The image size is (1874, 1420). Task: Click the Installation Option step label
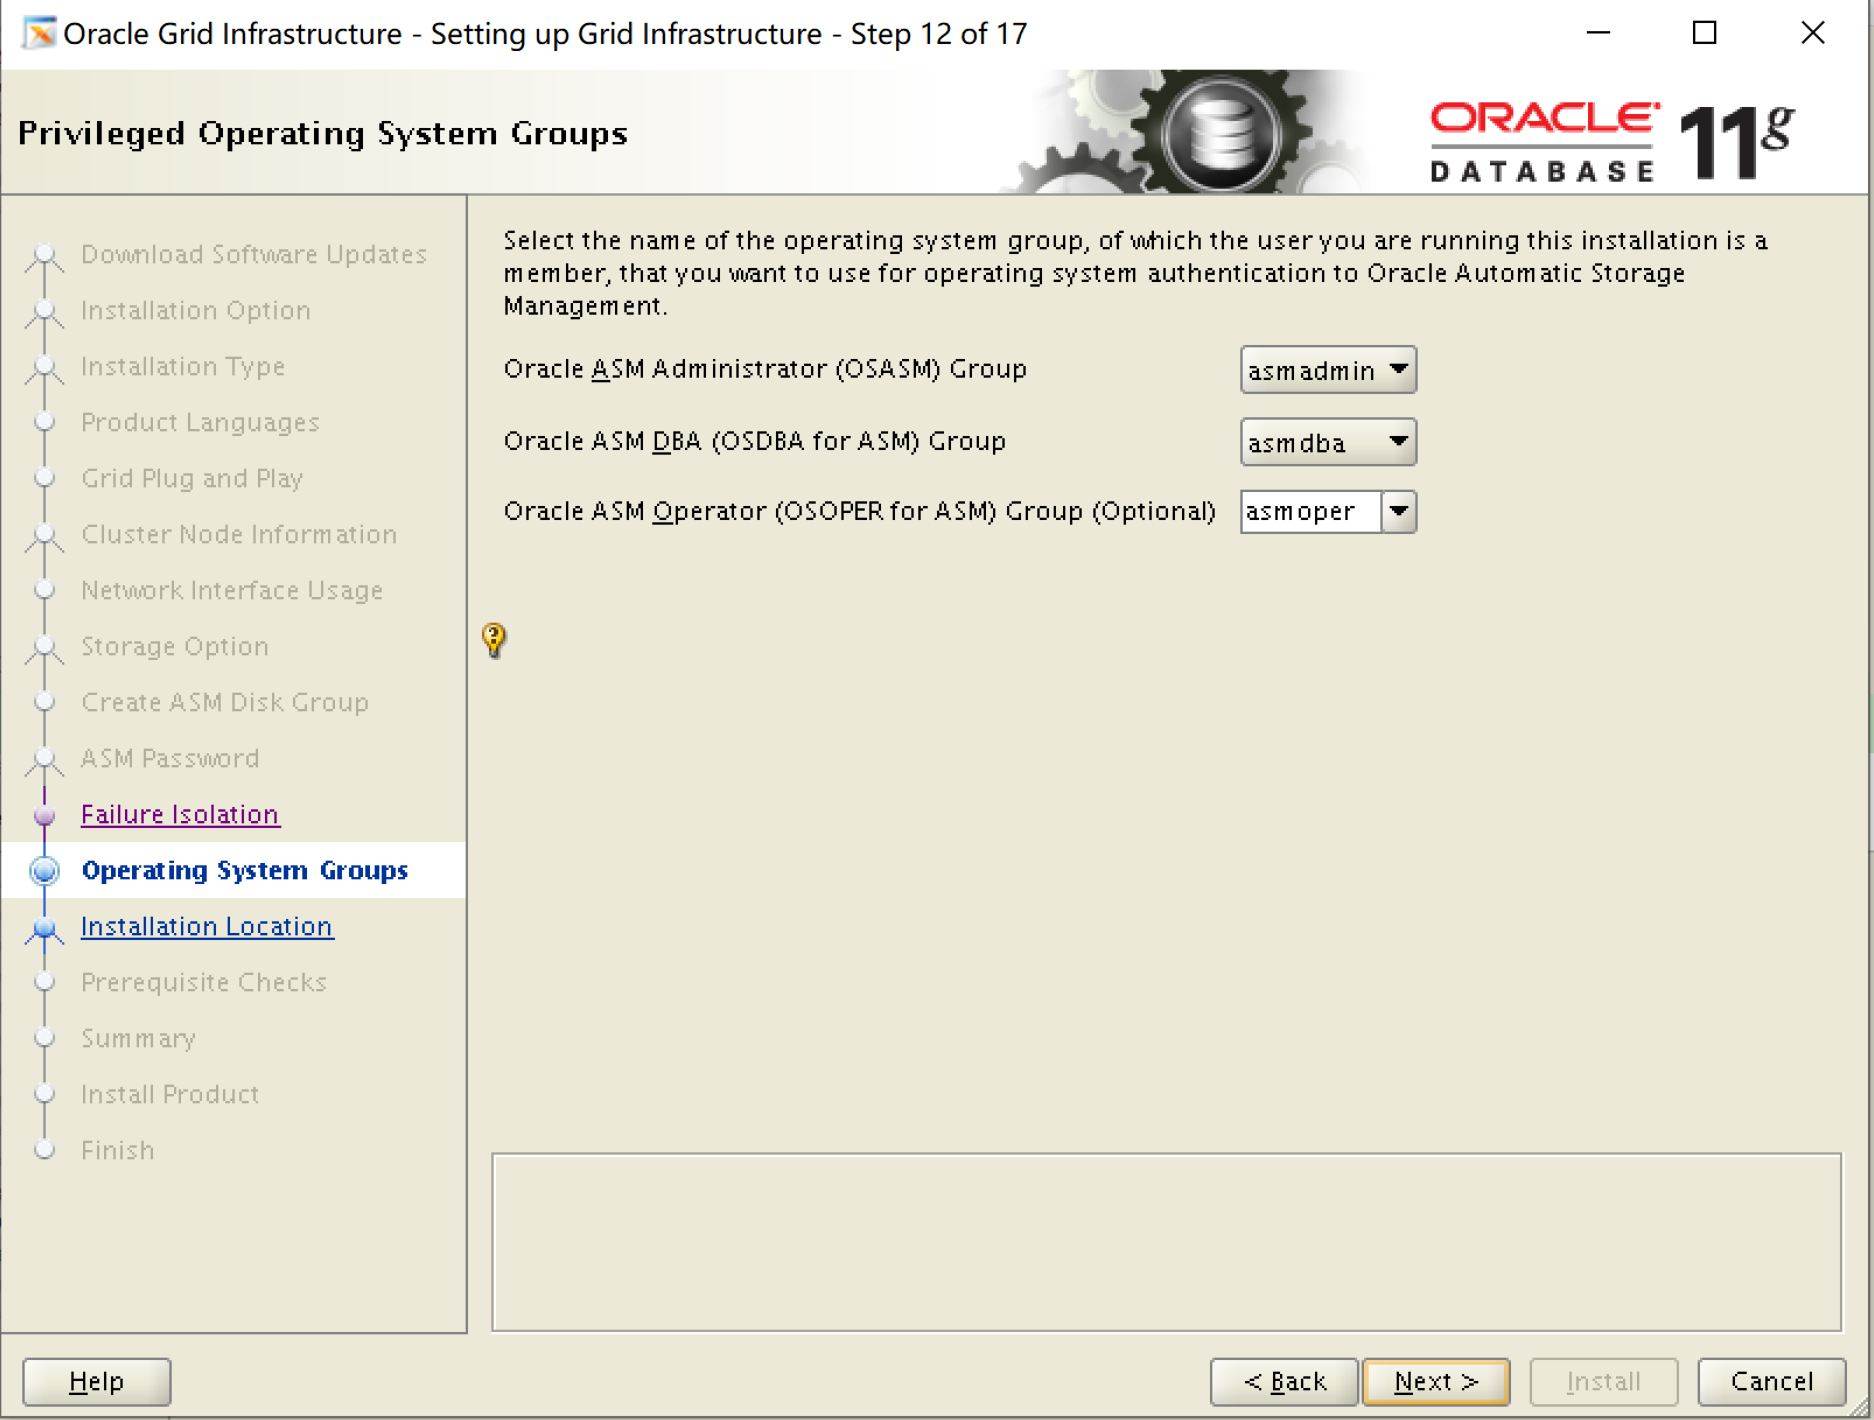click(196, 310)
